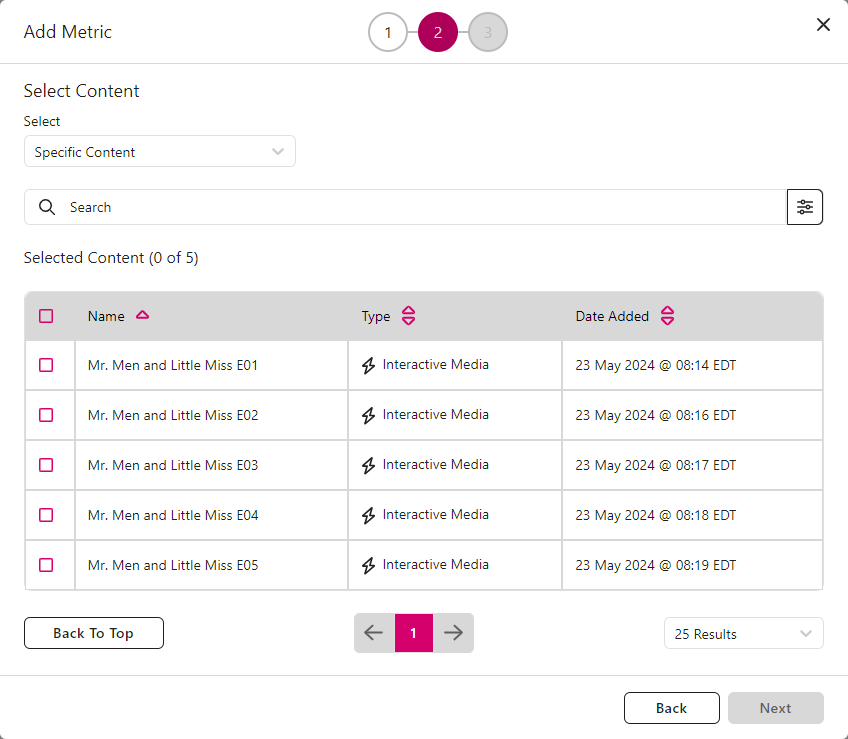Click the Back To Top button
848x739 pixels.
tap(94, 633)
